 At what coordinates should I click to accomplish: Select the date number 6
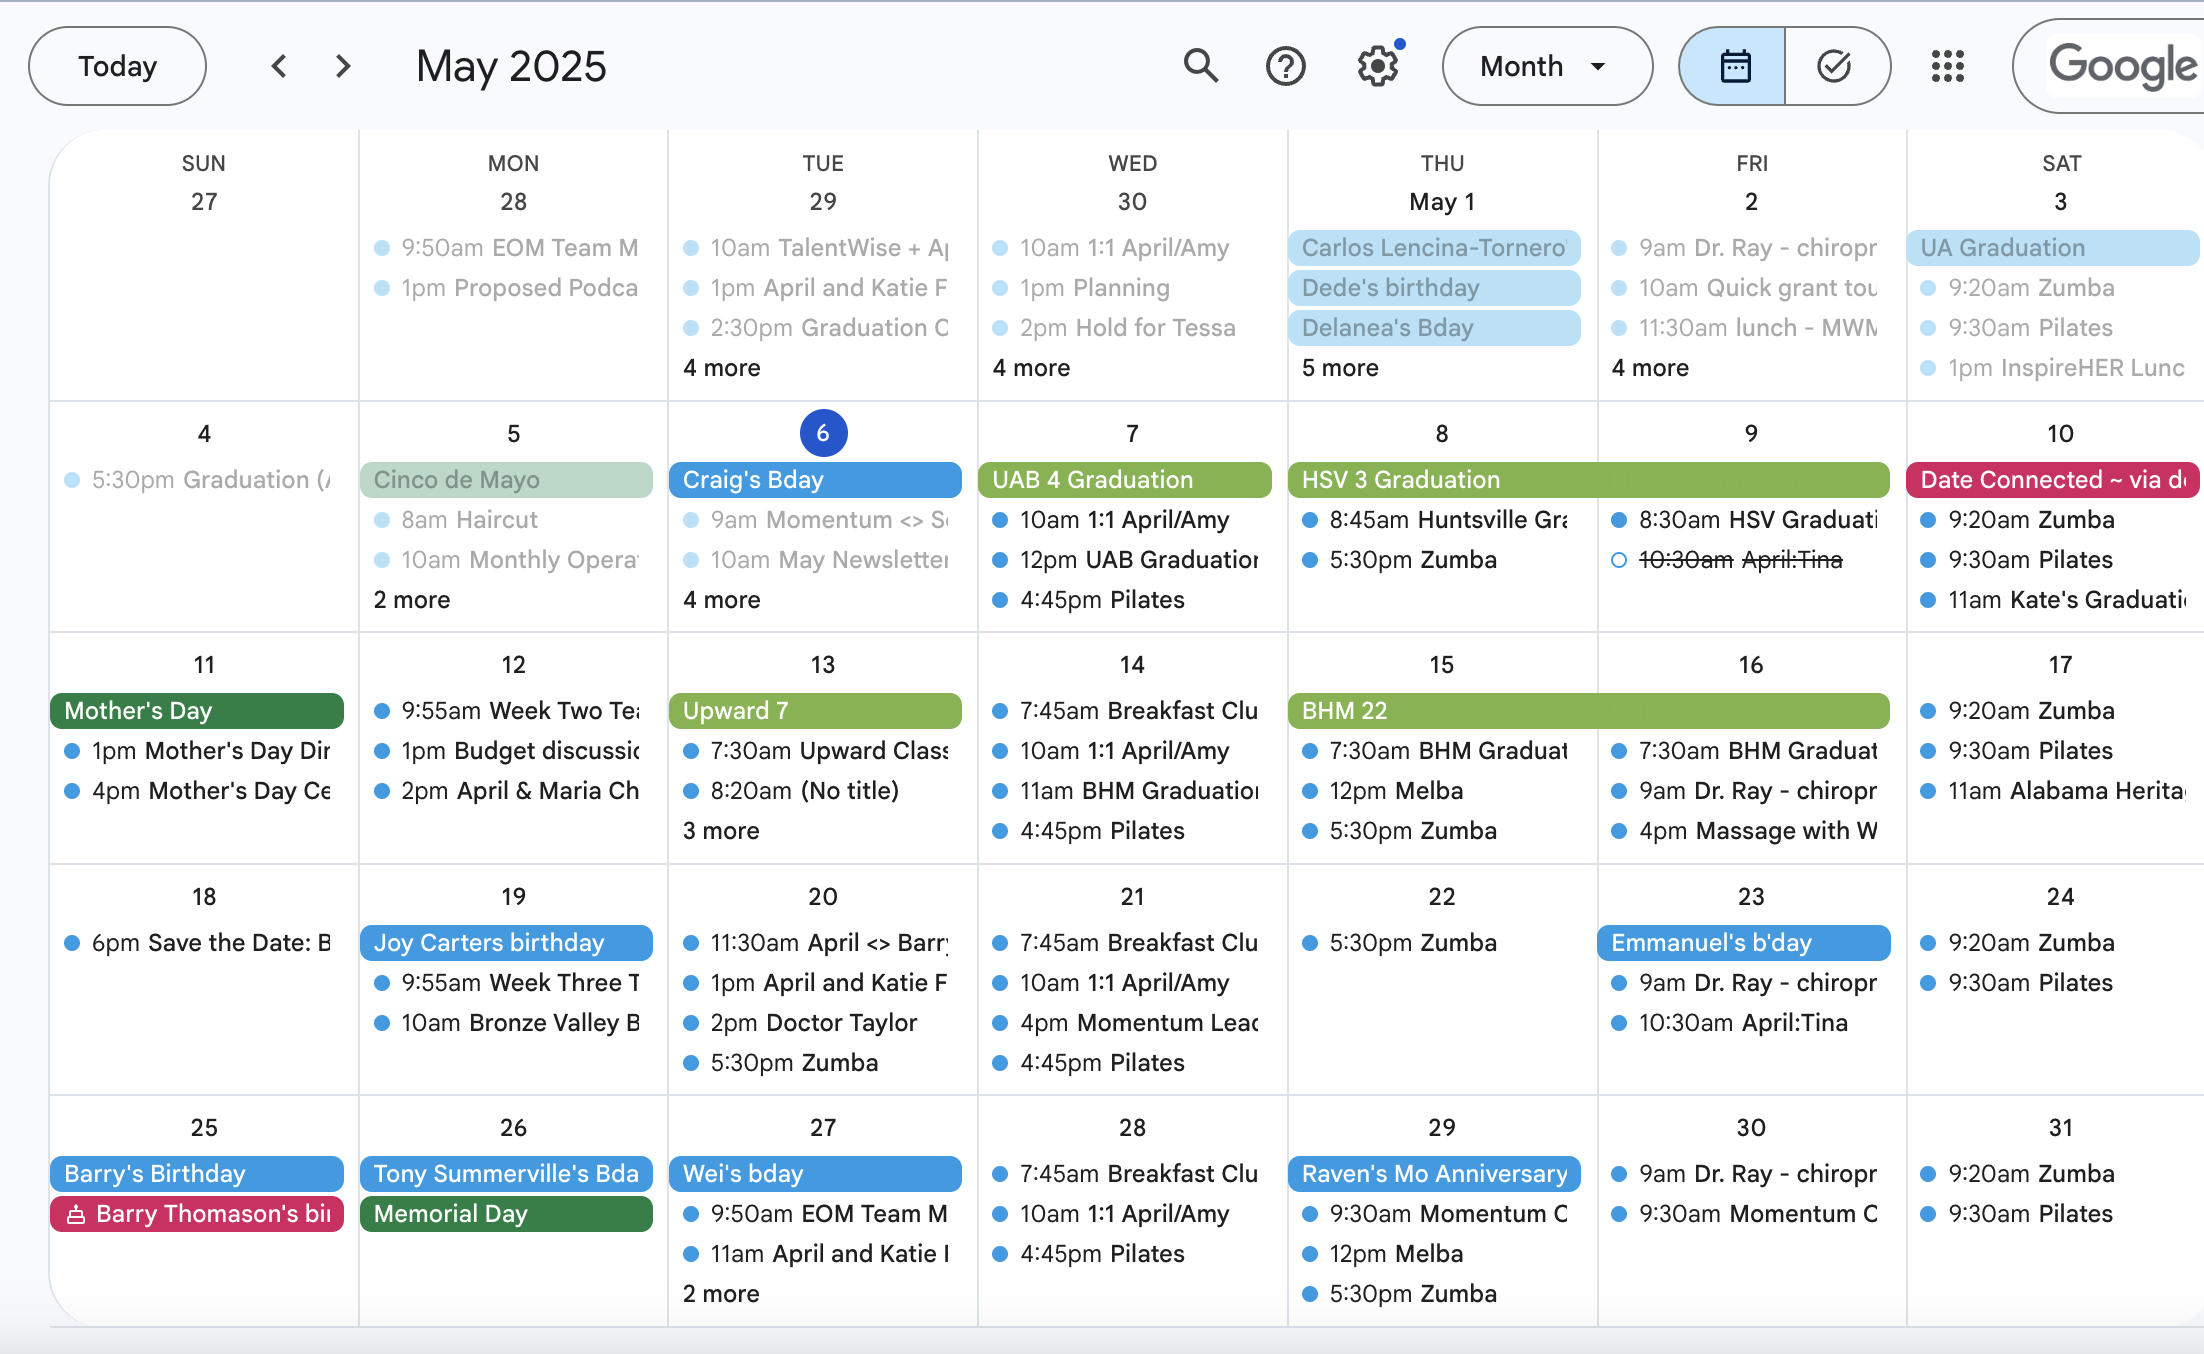click(823, 433)
